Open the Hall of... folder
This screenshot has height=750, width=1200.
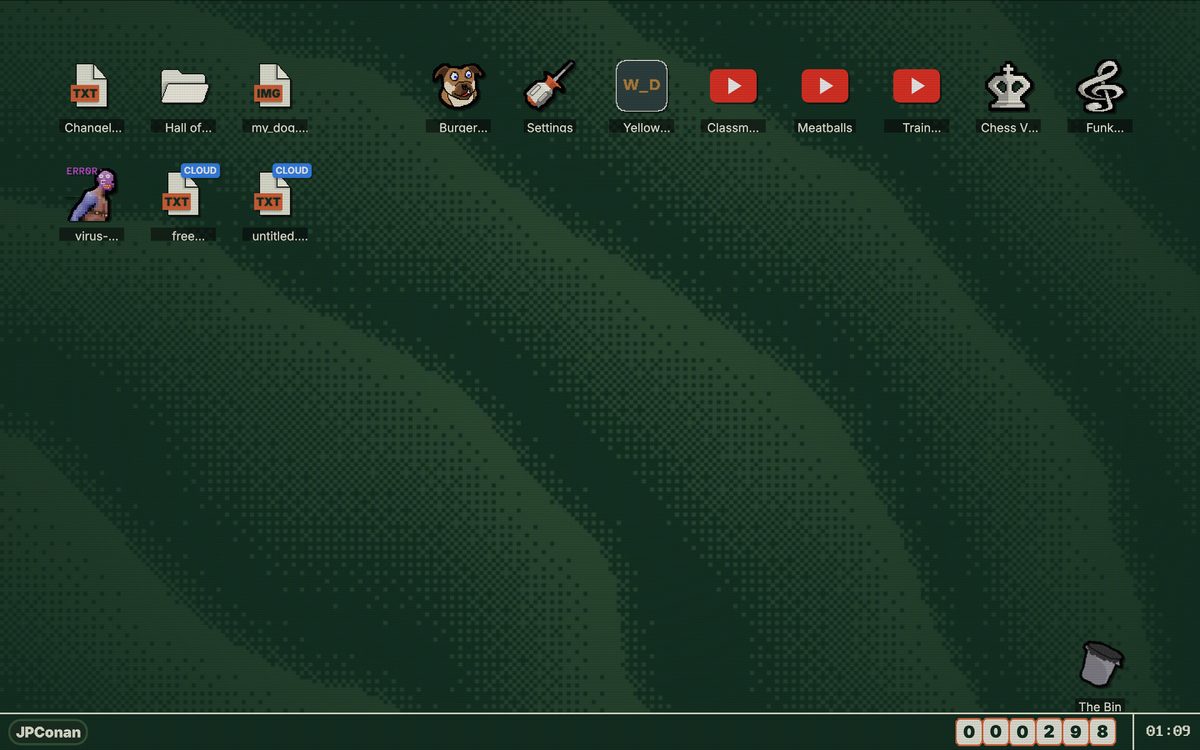click(183, 88)
